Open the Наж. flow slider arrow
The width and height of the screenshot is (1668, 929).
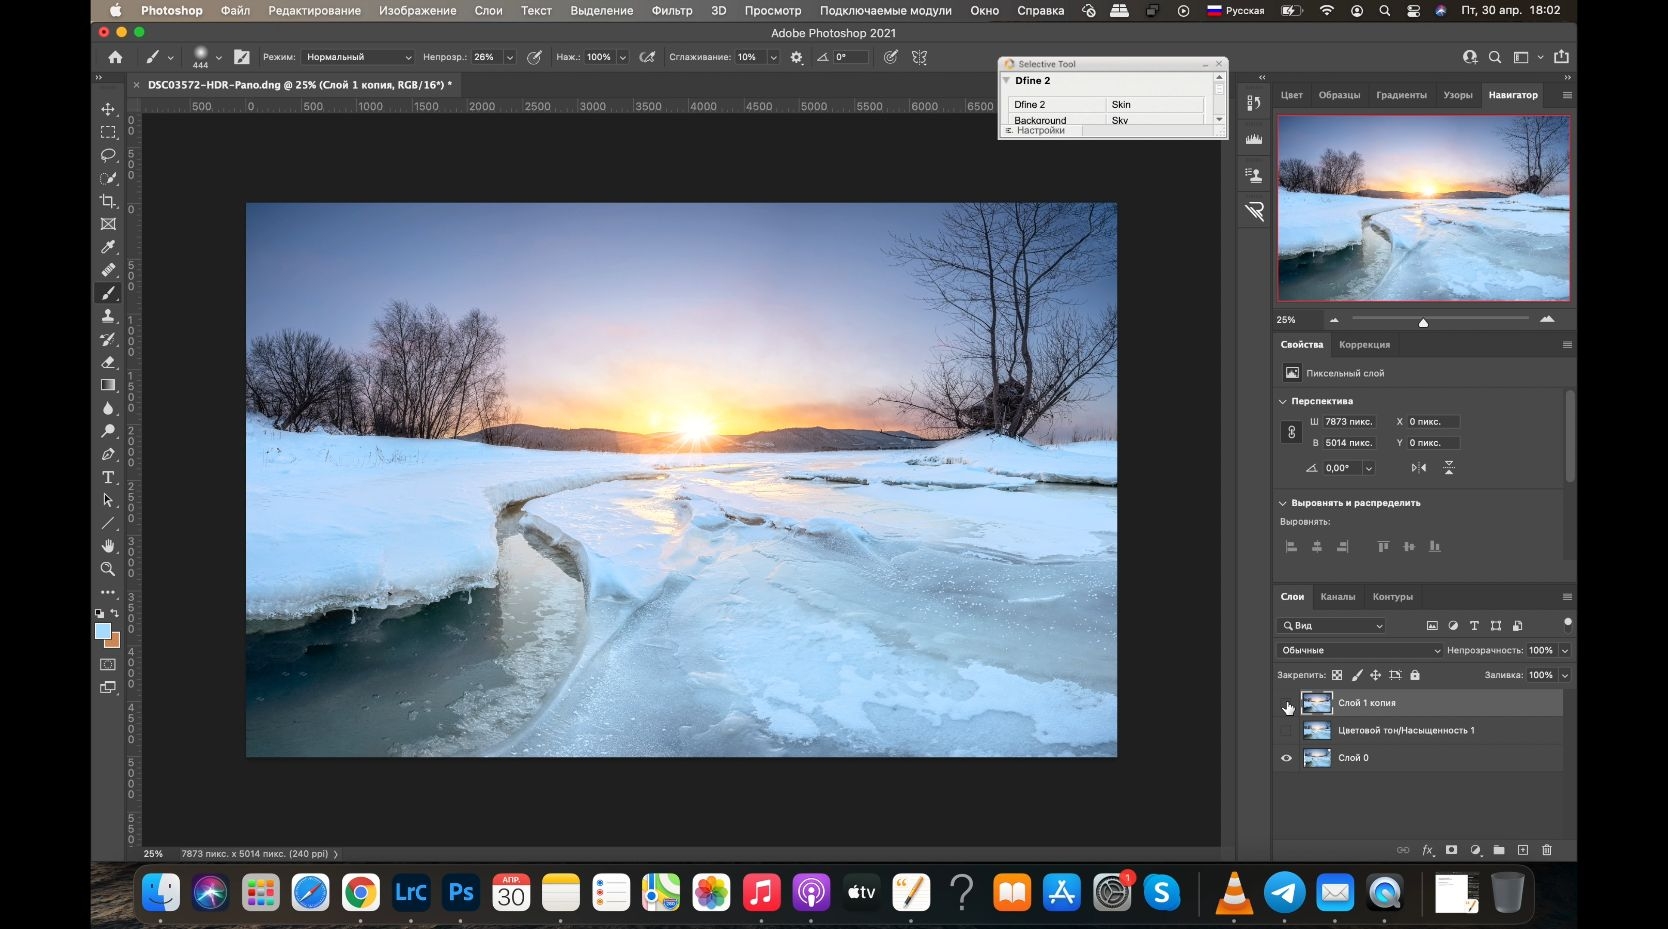click(622, 57)
